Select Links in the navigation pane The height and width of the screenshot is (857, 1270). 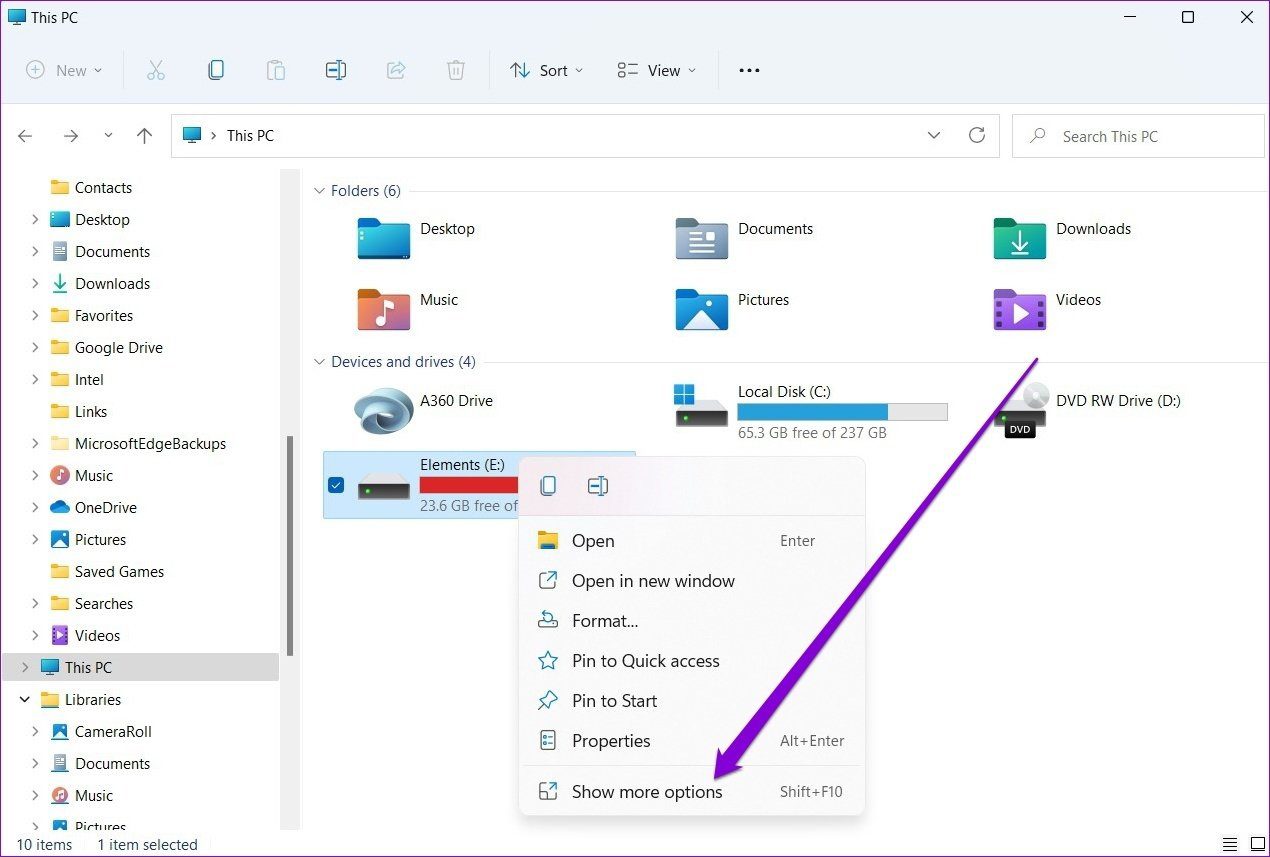tap(91, 412)
